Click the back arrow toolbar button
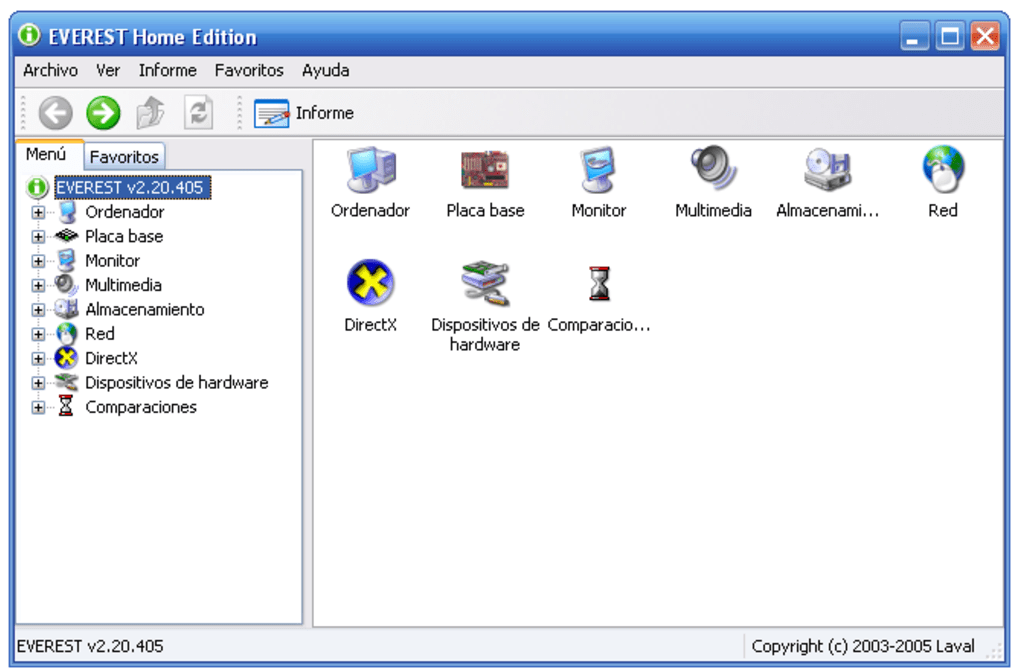 (x=55, y=113)
